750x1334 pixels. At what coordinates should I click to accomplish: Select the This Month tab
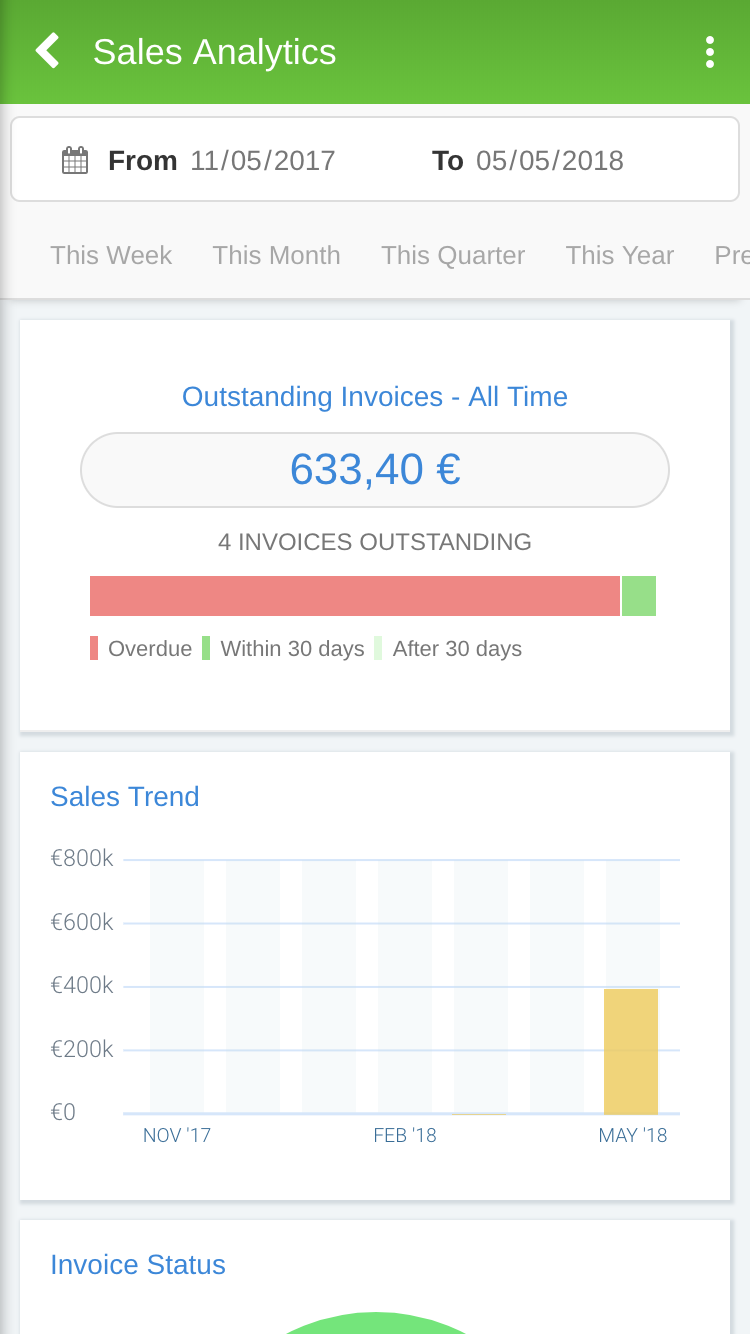coord(276,255)
